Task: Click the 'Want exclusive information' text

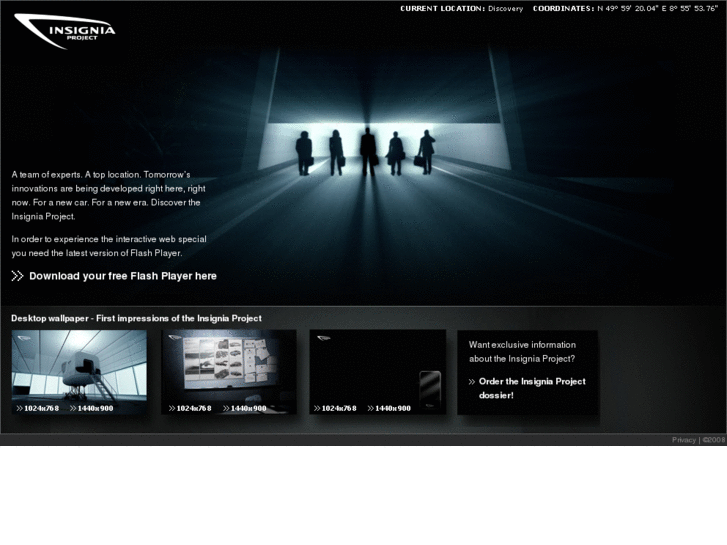Action: coord(522,352)
